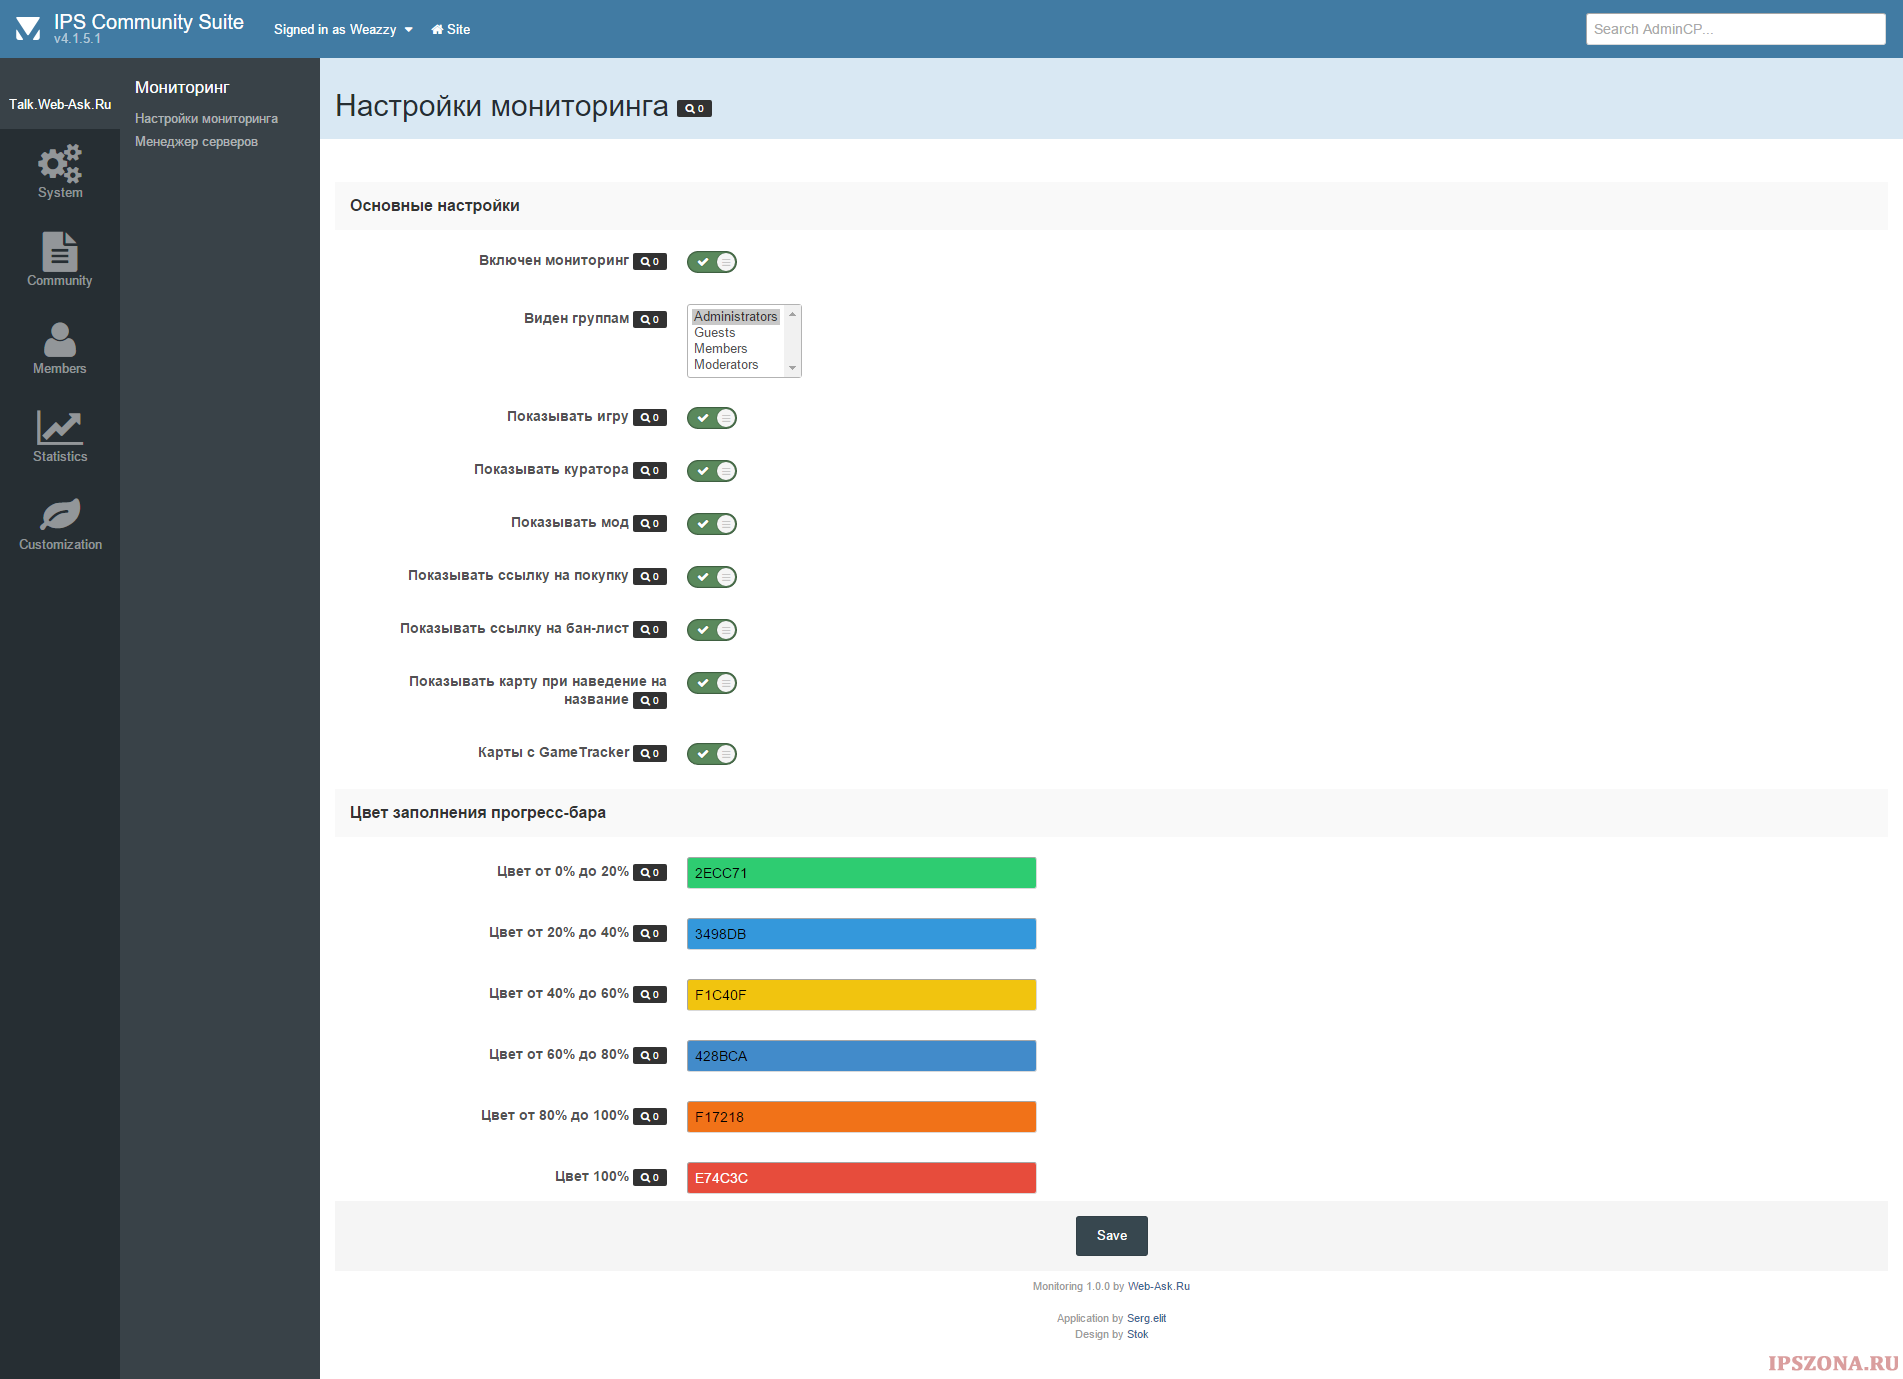Screen dimensions: 1903x1379
Task: Click search badge next to ссылку на покупку
Action: [x=650, y=577]
